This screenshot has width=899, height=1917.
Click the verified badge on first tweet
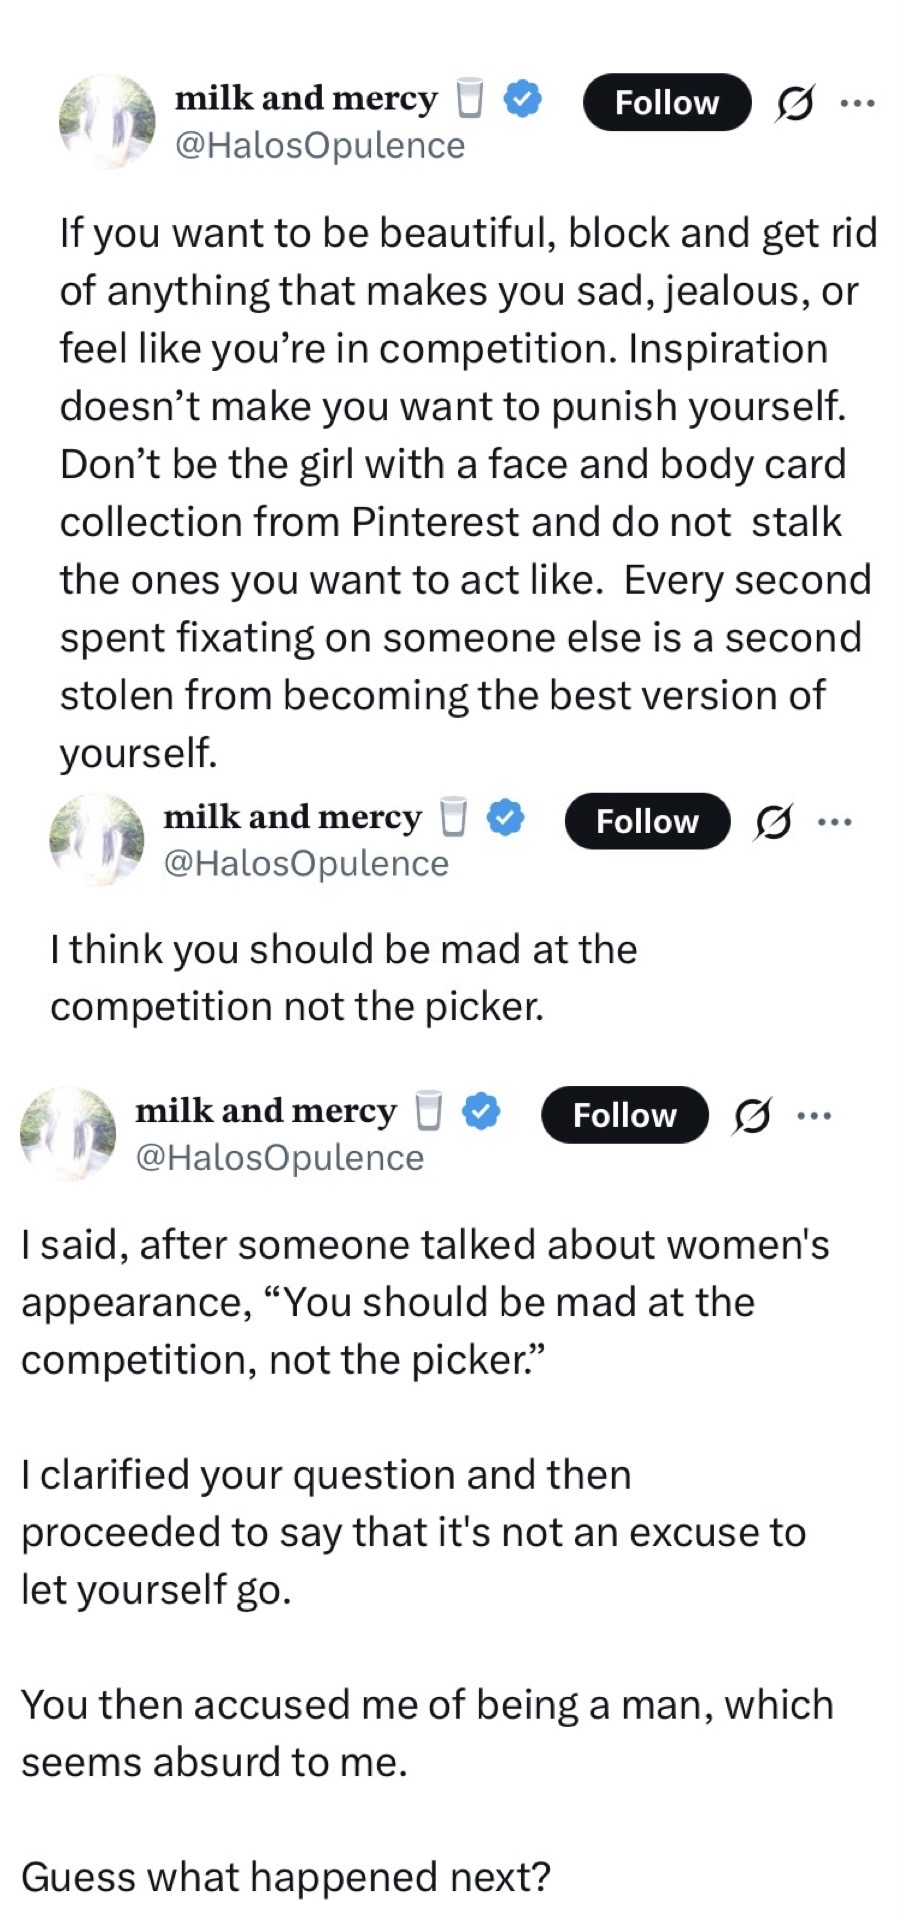[523, 98]
